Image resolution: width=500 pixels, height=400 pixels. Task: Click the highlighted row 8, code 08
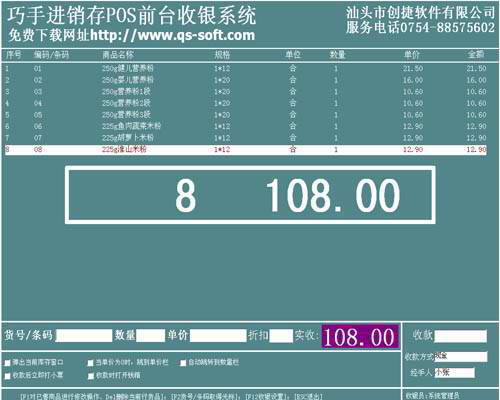[246, 149]
